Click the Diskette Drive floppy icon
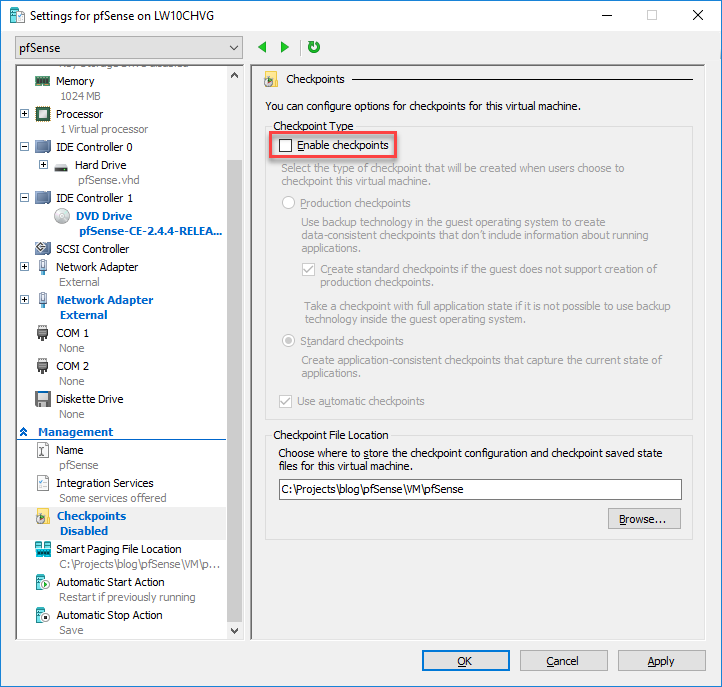 [x=43, y=399]
